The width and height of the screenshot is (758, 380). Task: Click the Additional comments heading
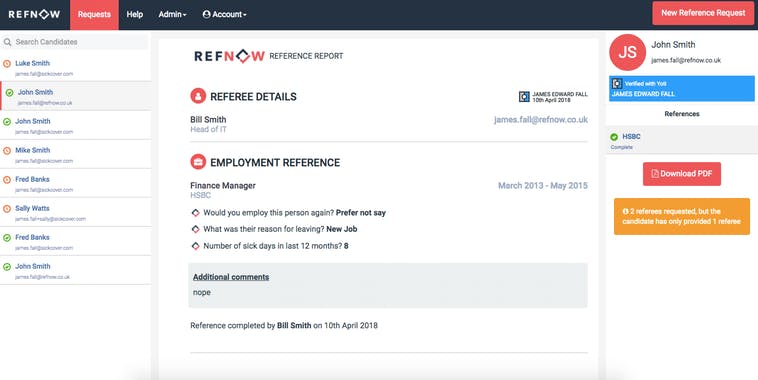coord(231,277)
